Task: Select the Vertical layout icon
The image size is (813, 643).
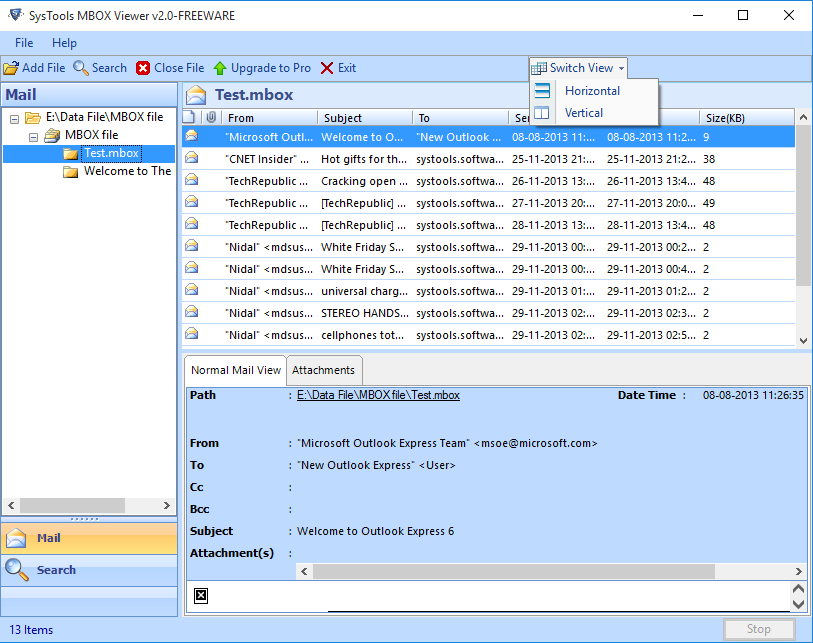Action: pyautogui.click(x=541, y=113)
